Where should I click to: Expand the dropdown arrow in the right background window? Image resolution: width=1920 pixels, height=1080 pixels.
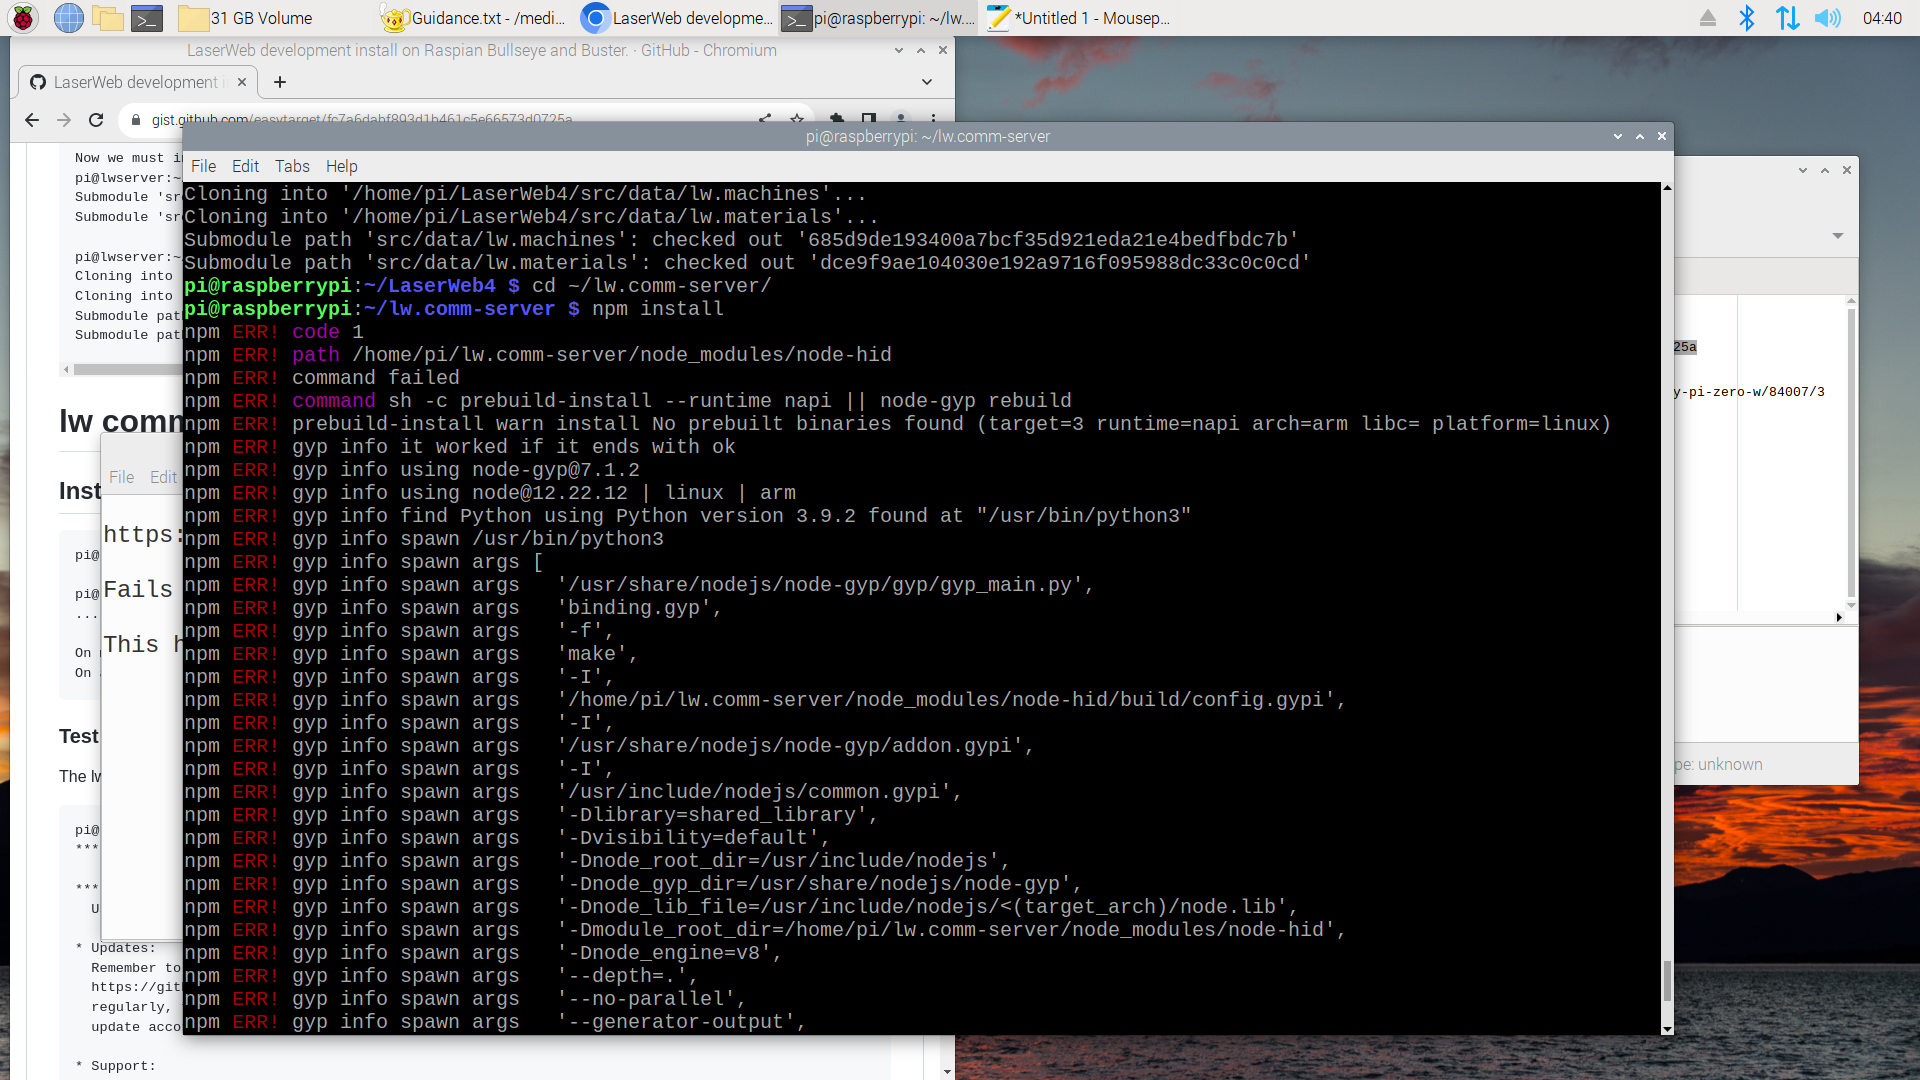pos(1838,236)
